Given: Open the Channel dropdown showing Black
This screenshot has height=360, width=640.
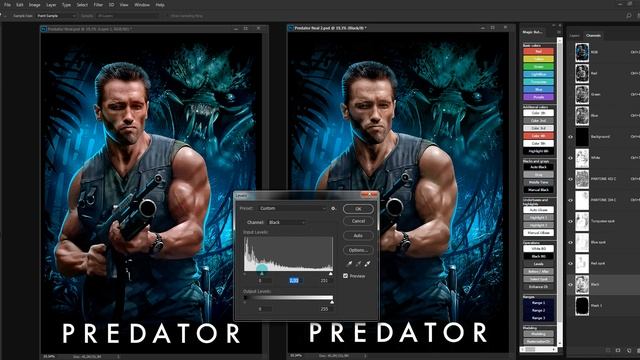Looking at the screenshot, I should pos(287,222).
